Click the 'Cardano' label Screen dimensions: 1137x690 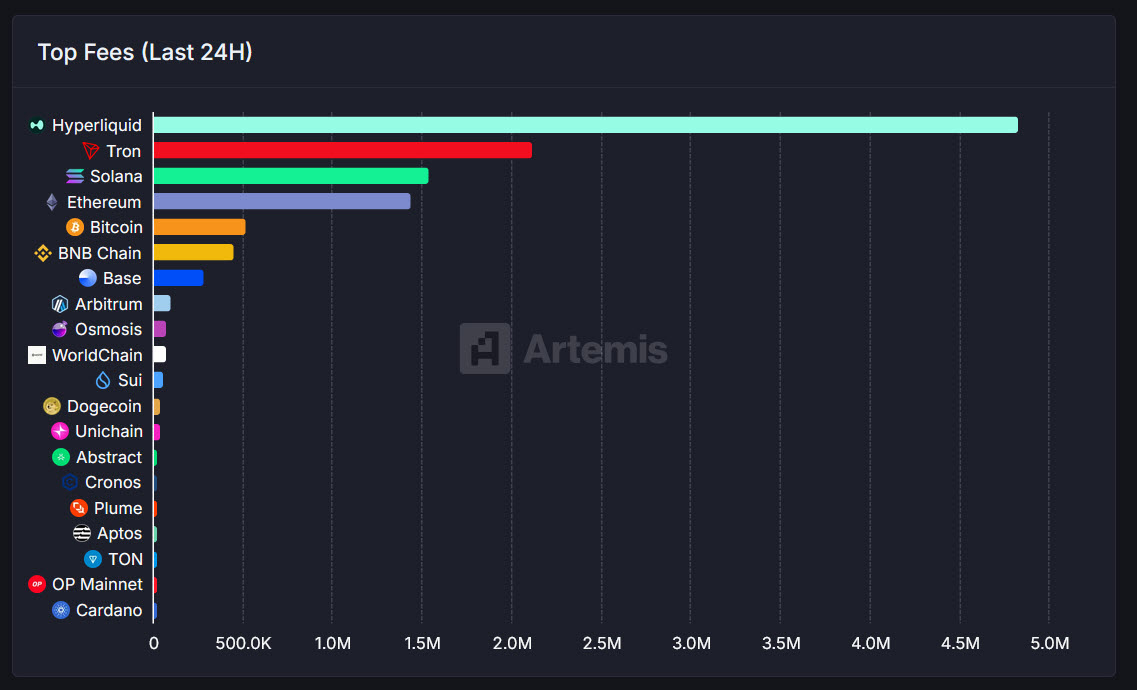[109, 610]
